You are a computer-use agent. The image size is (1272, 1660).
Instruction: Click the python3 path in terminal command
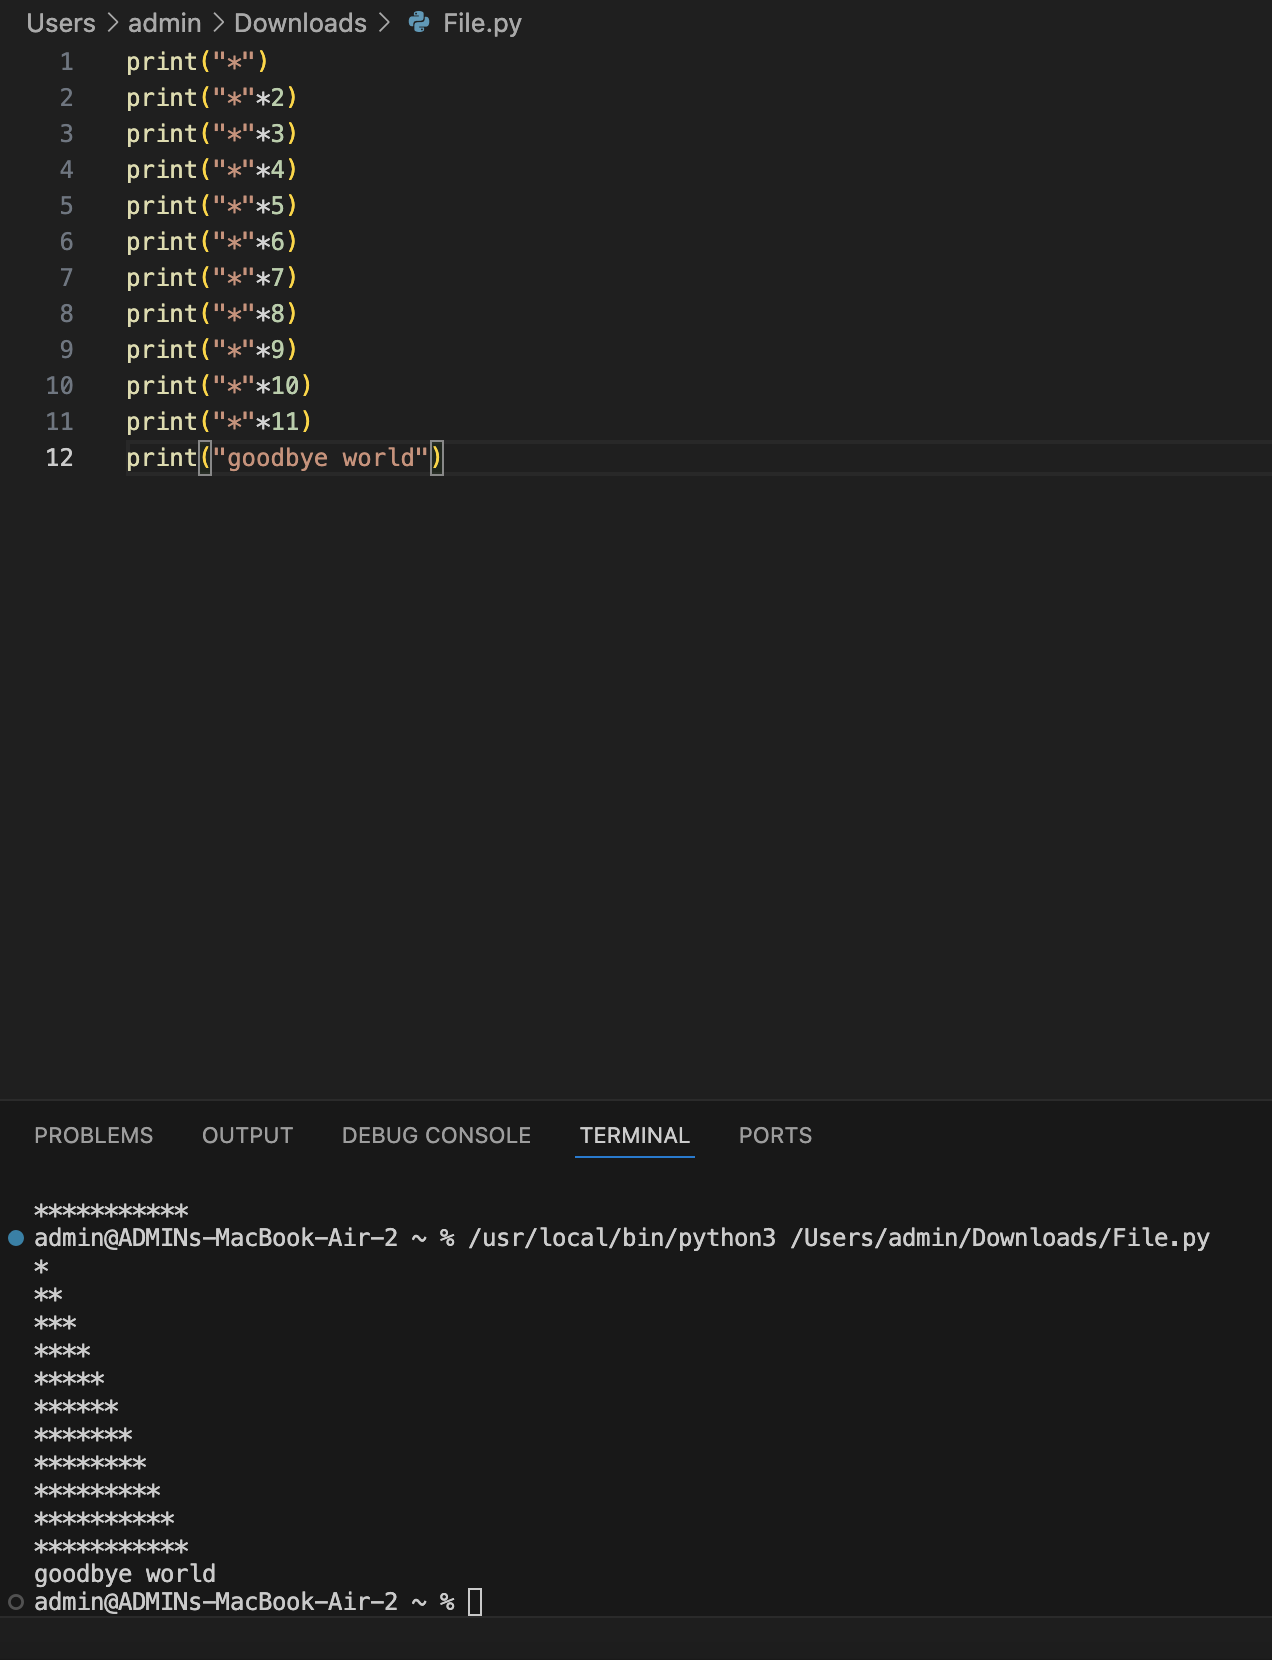[621, 1238]
